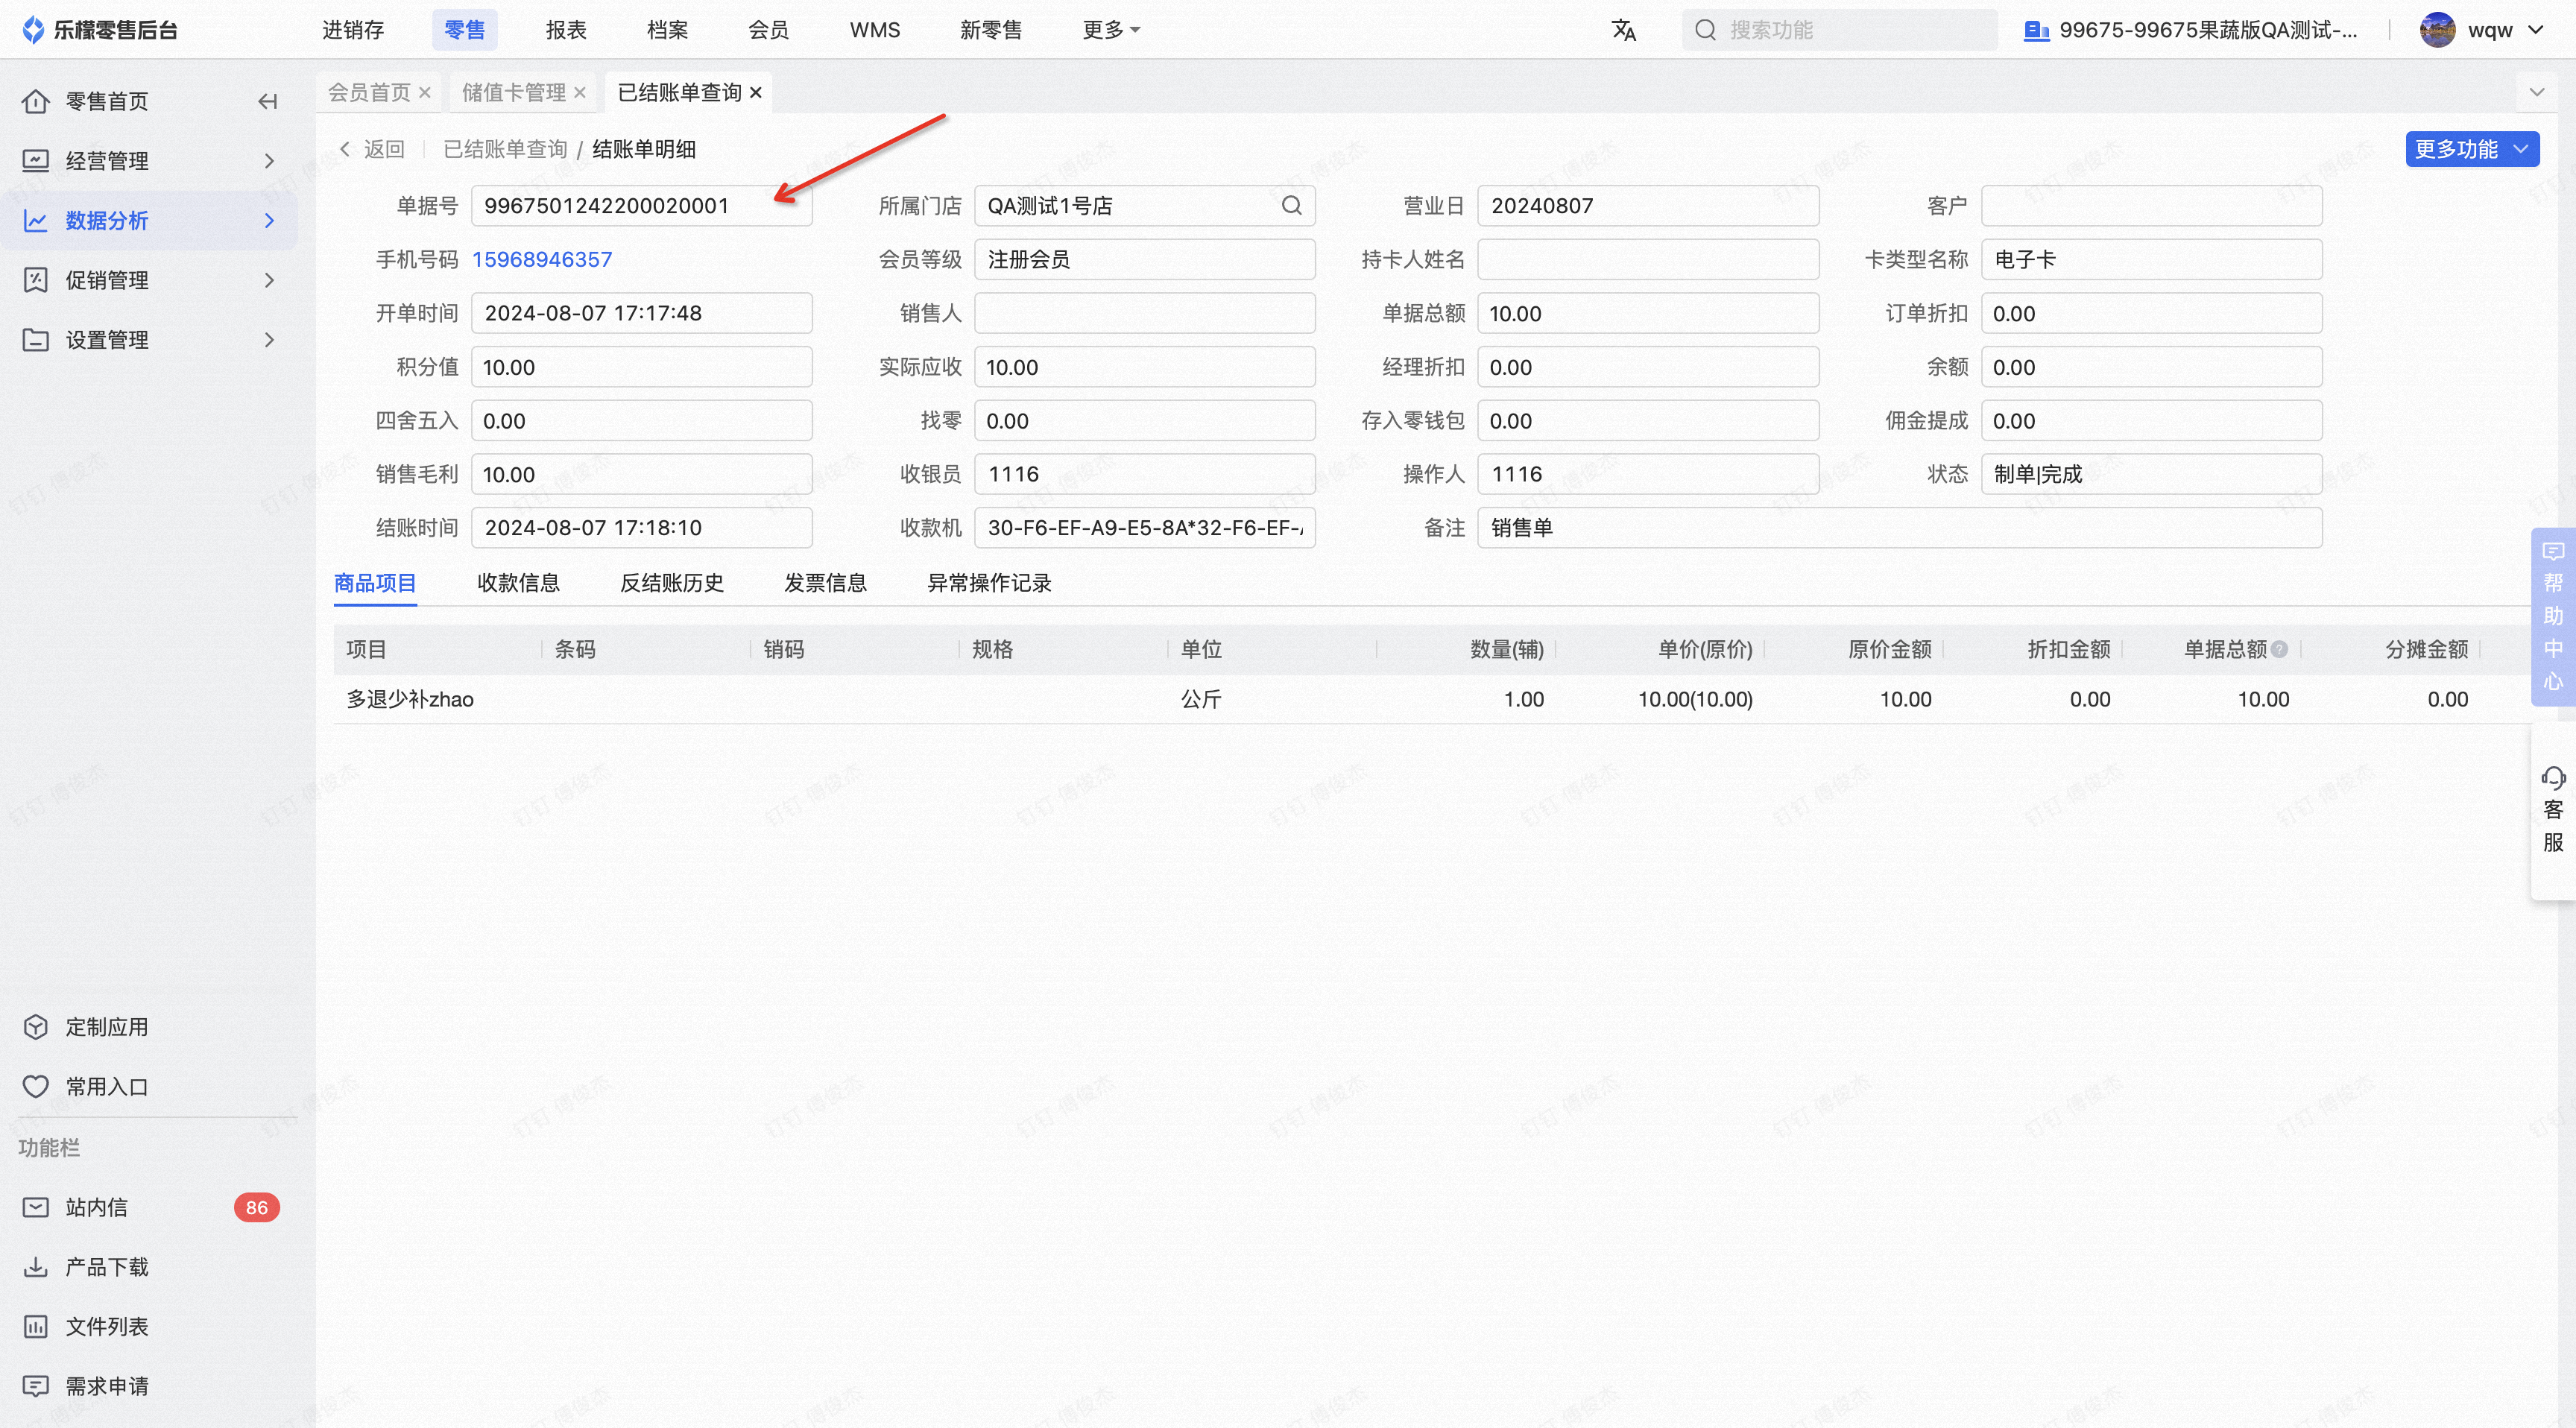Click the 常用入口 heart icon
This screenshot has height=1428, width=2576.
point(35,1087)
